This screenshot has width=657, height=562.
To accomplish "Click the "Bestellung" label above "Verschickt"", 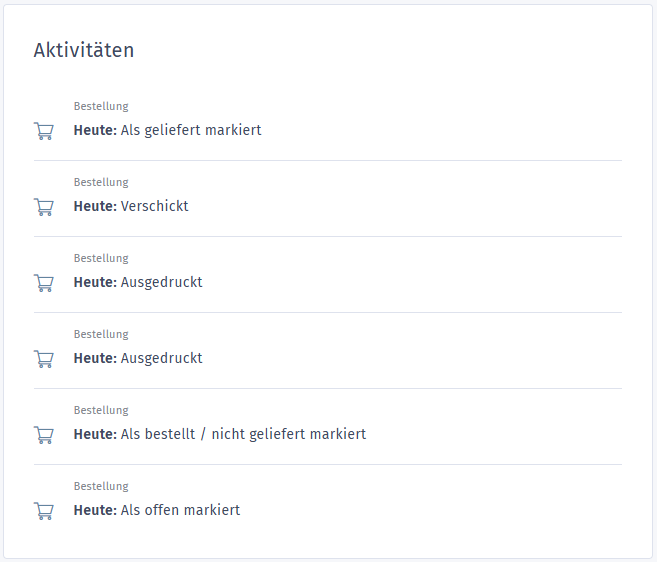I will point(101,182).
